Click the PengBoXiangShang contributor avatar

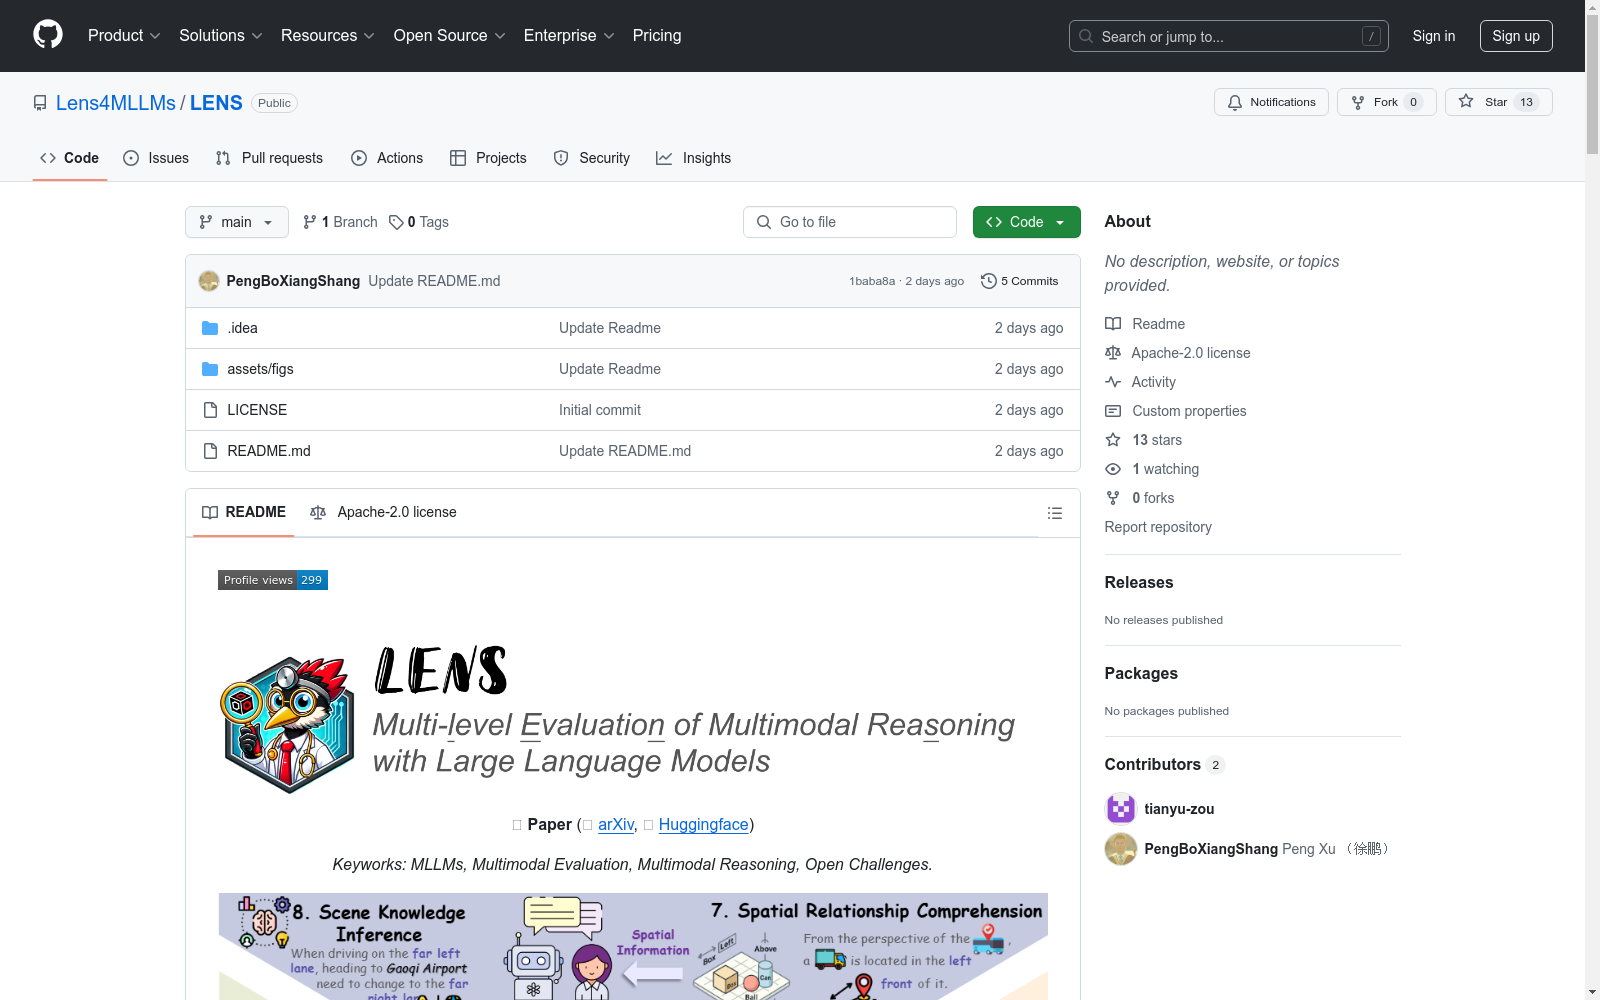(1121, 849)
